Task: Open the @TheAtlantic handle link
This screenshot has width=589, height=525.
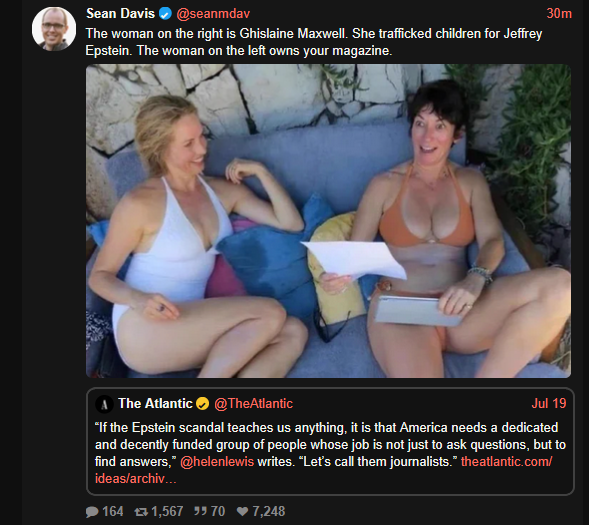Action: click(x=254, y=404)
